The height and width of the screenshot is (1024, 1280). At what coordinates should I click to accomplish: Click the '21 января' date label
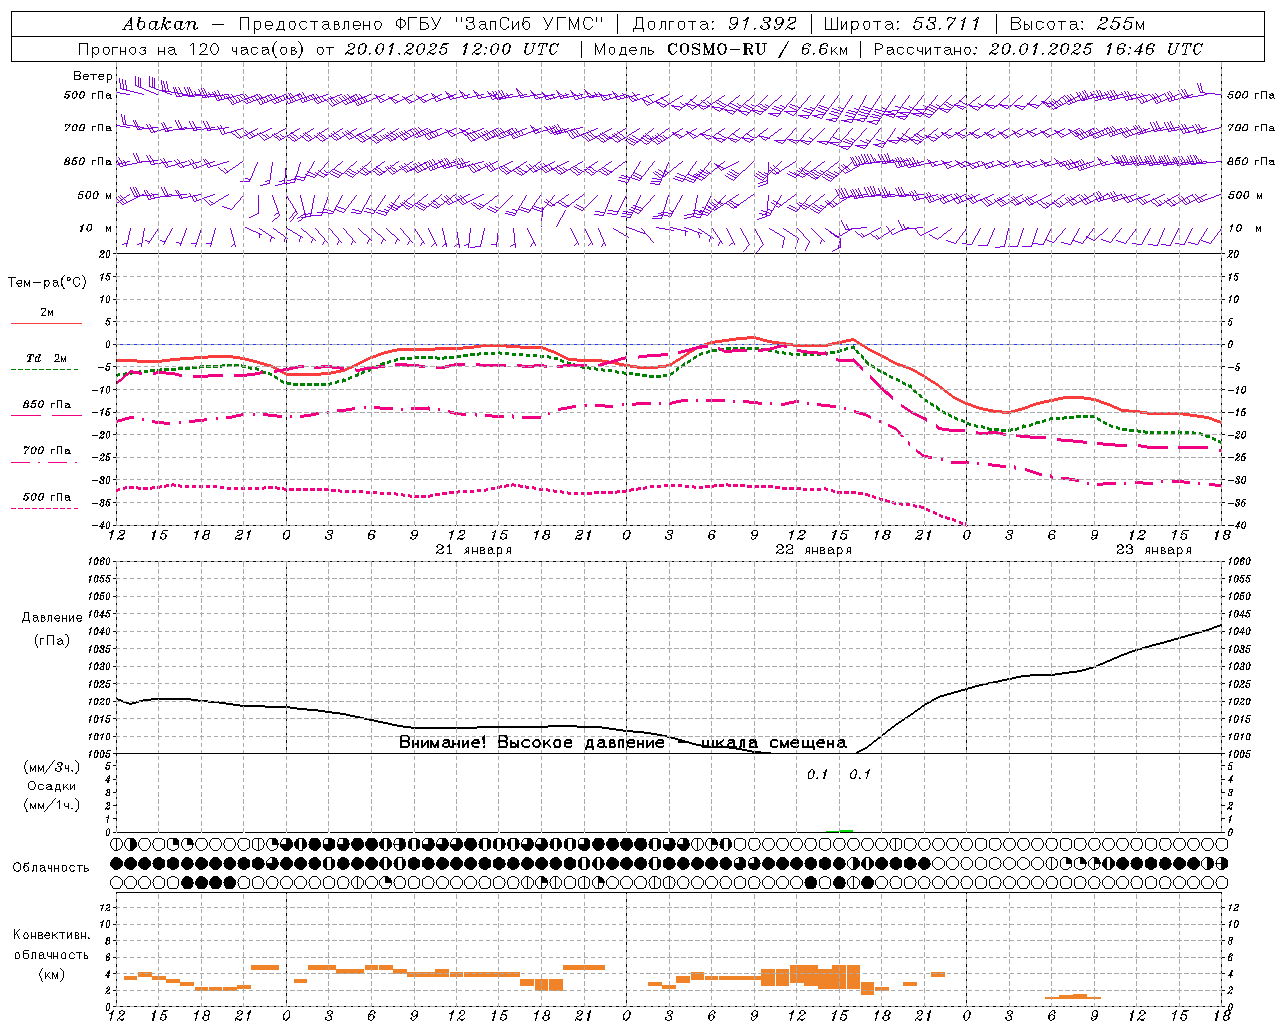[x=474, y=550]
